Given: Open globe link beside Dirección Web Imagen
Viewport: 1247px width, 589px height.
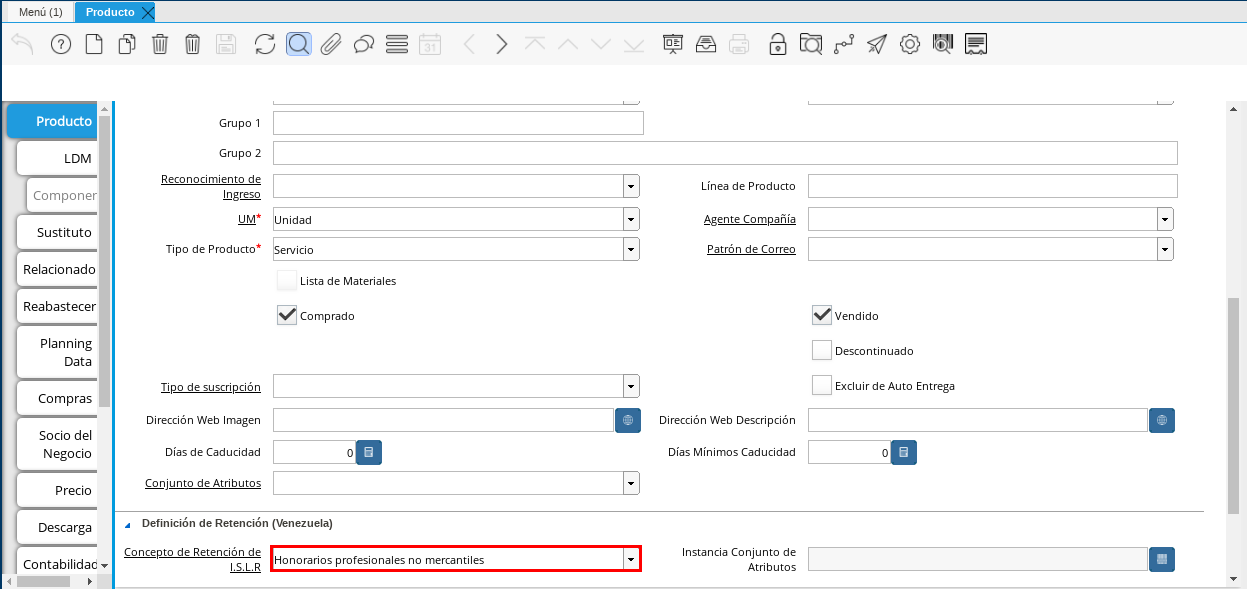Looking at the screenshot, I should click(628, 420).
